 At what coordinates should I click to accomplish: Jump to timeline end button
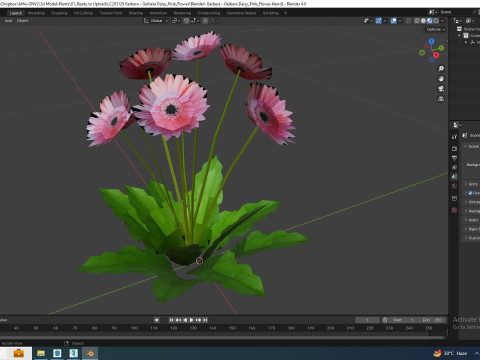point(205,320)
